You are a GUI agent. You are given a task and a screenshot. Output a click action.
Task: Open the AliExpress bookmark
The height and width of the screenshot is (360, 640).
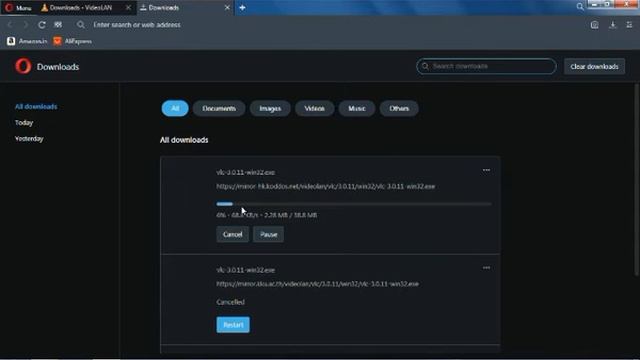point(73,41)
